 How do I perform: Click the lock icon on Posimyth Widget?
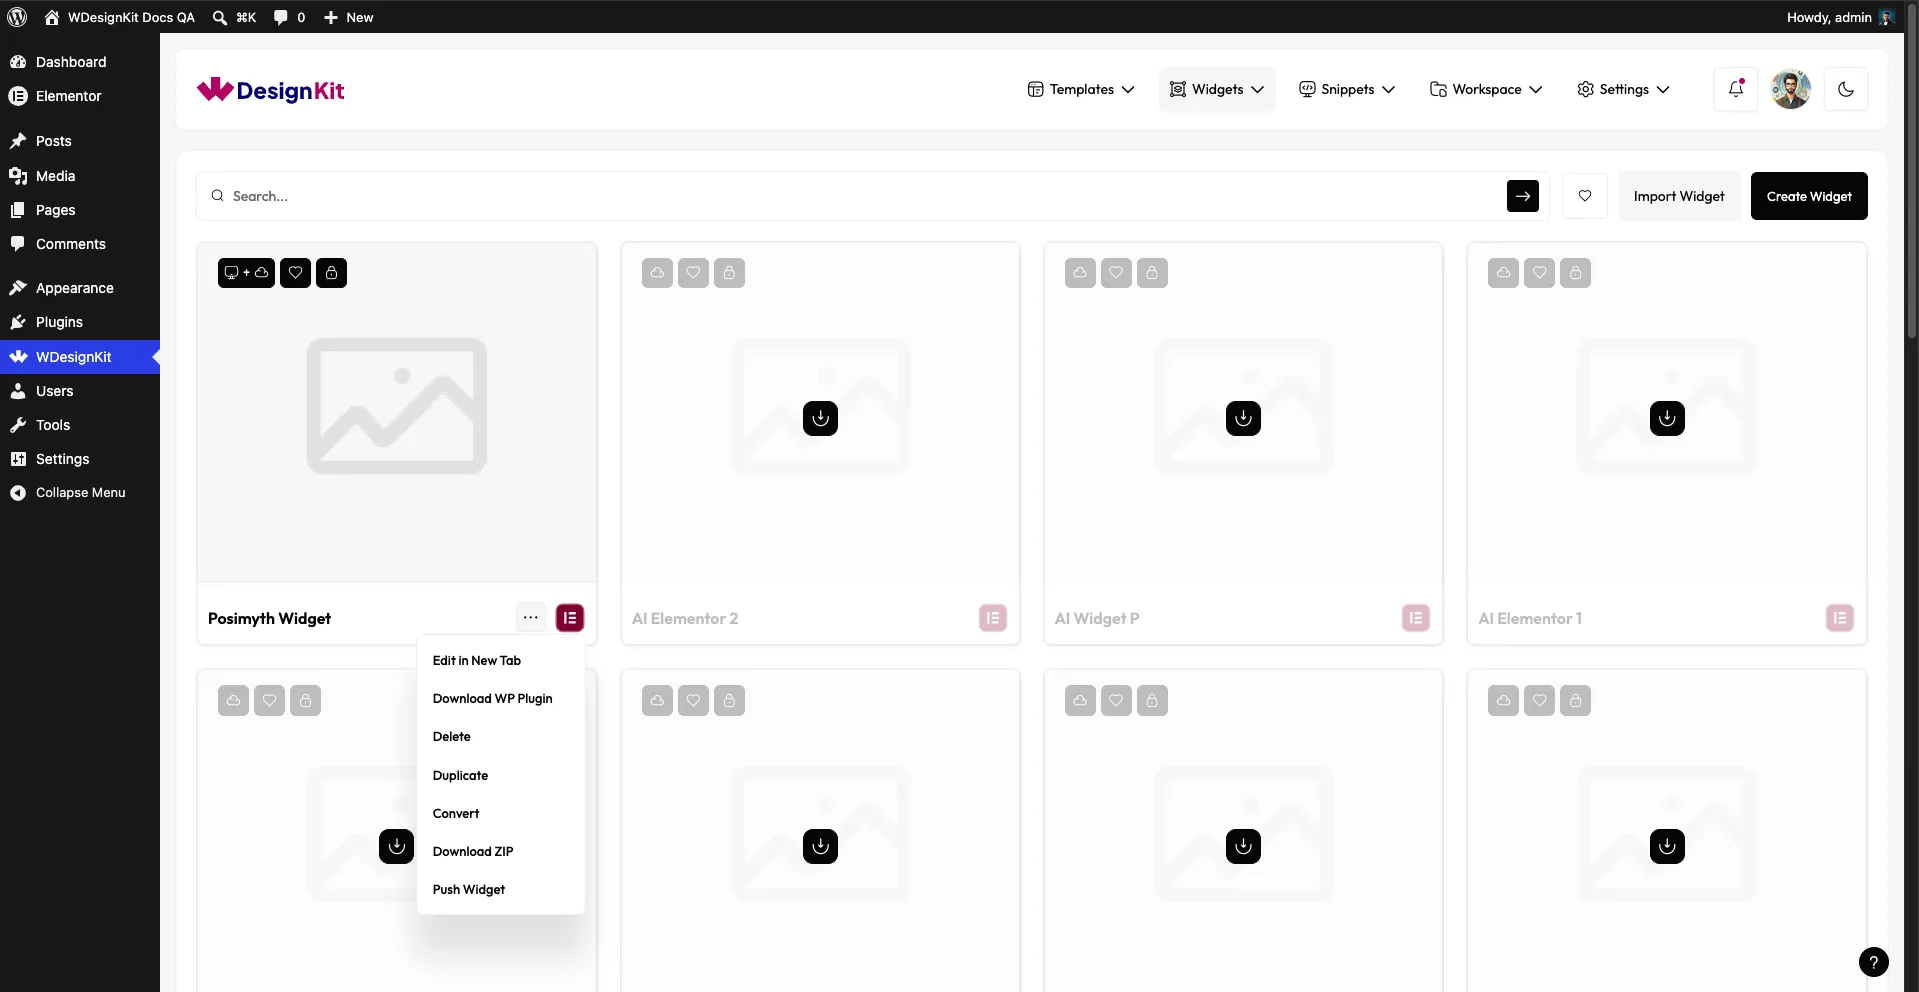tap(331, 273)
